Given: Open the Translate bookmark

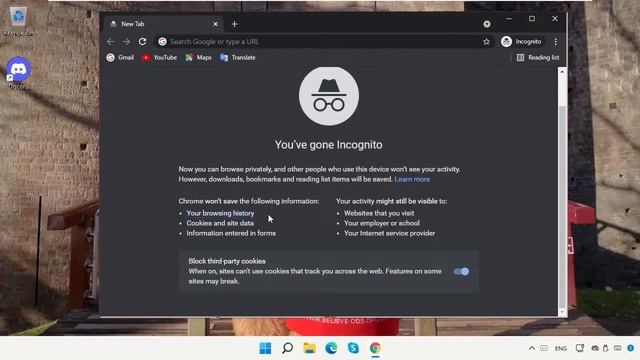Looking at the screenshot, I should 238,58.
